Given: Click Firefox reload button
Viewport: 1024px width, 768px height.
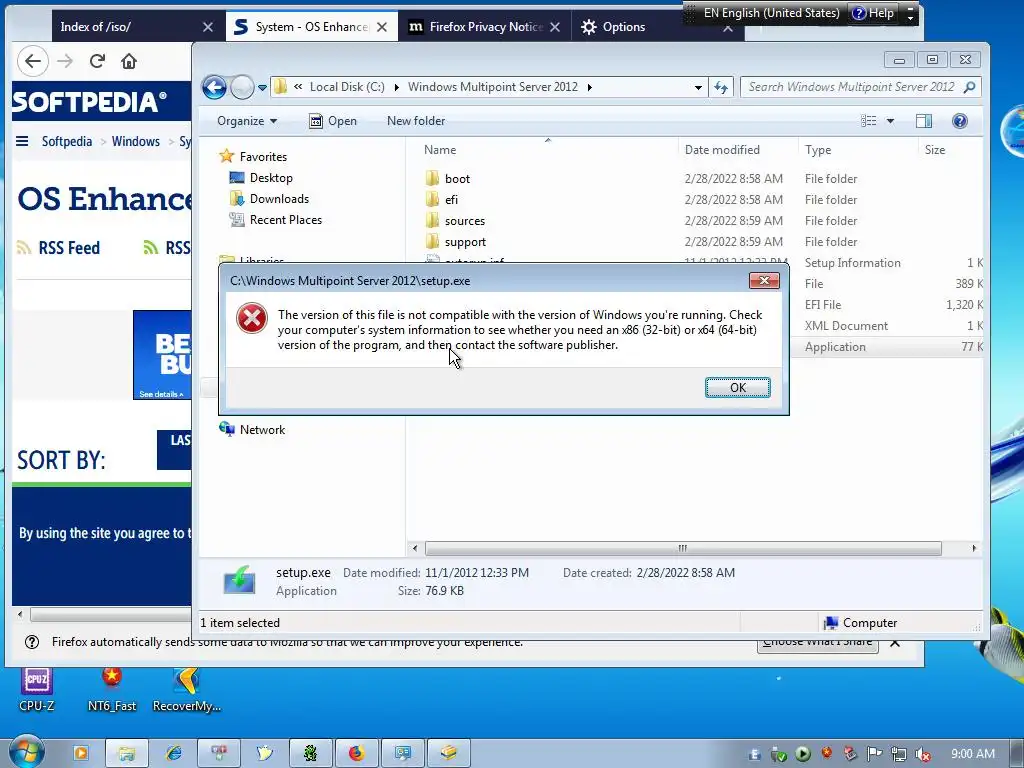Looking at the screenshot, I should coord(97,61).
